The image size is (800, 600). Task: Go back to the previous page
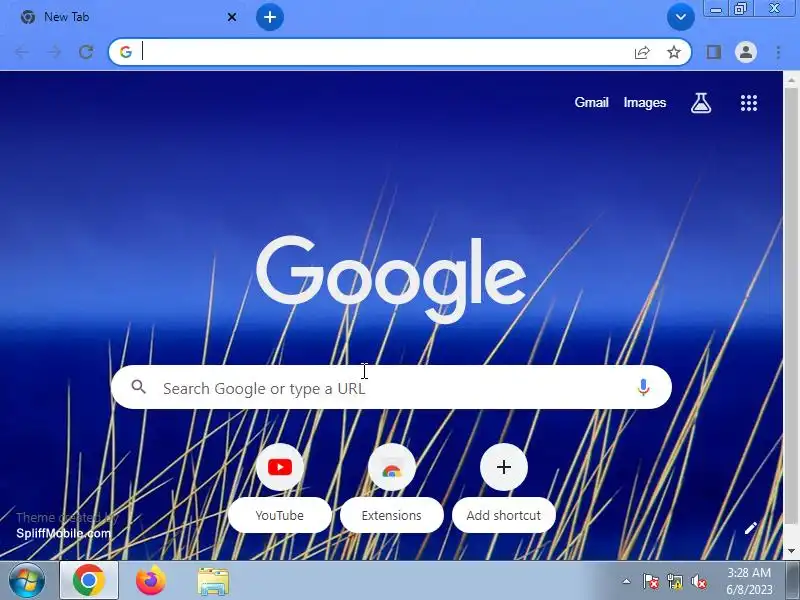click(x=22, y=52)
